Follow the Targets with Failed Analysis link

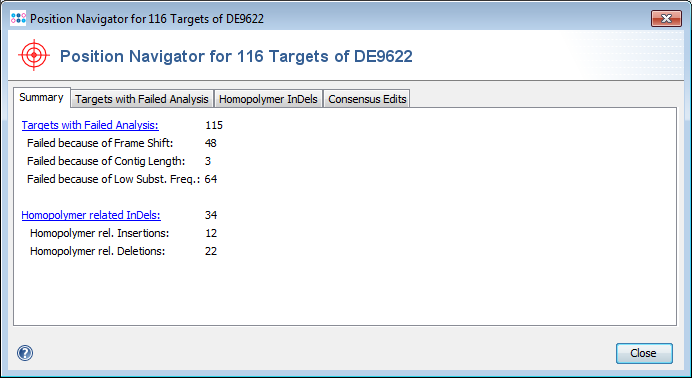pos(90,125)
